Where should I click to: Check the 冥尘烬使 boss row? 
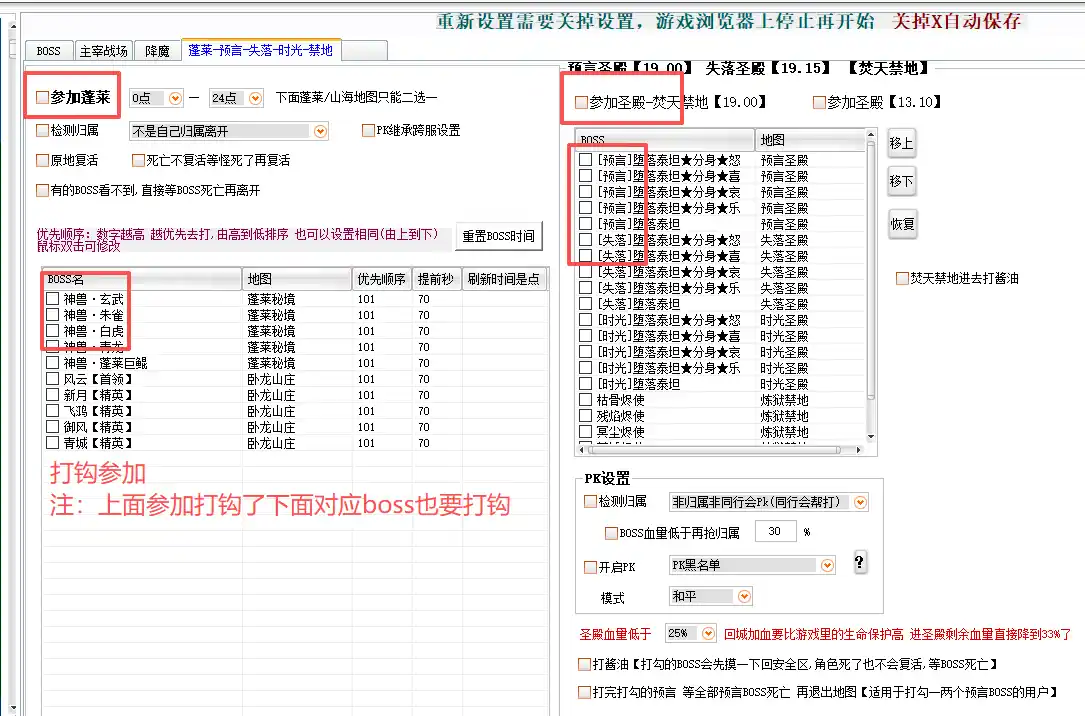click(x=585, y=432)
